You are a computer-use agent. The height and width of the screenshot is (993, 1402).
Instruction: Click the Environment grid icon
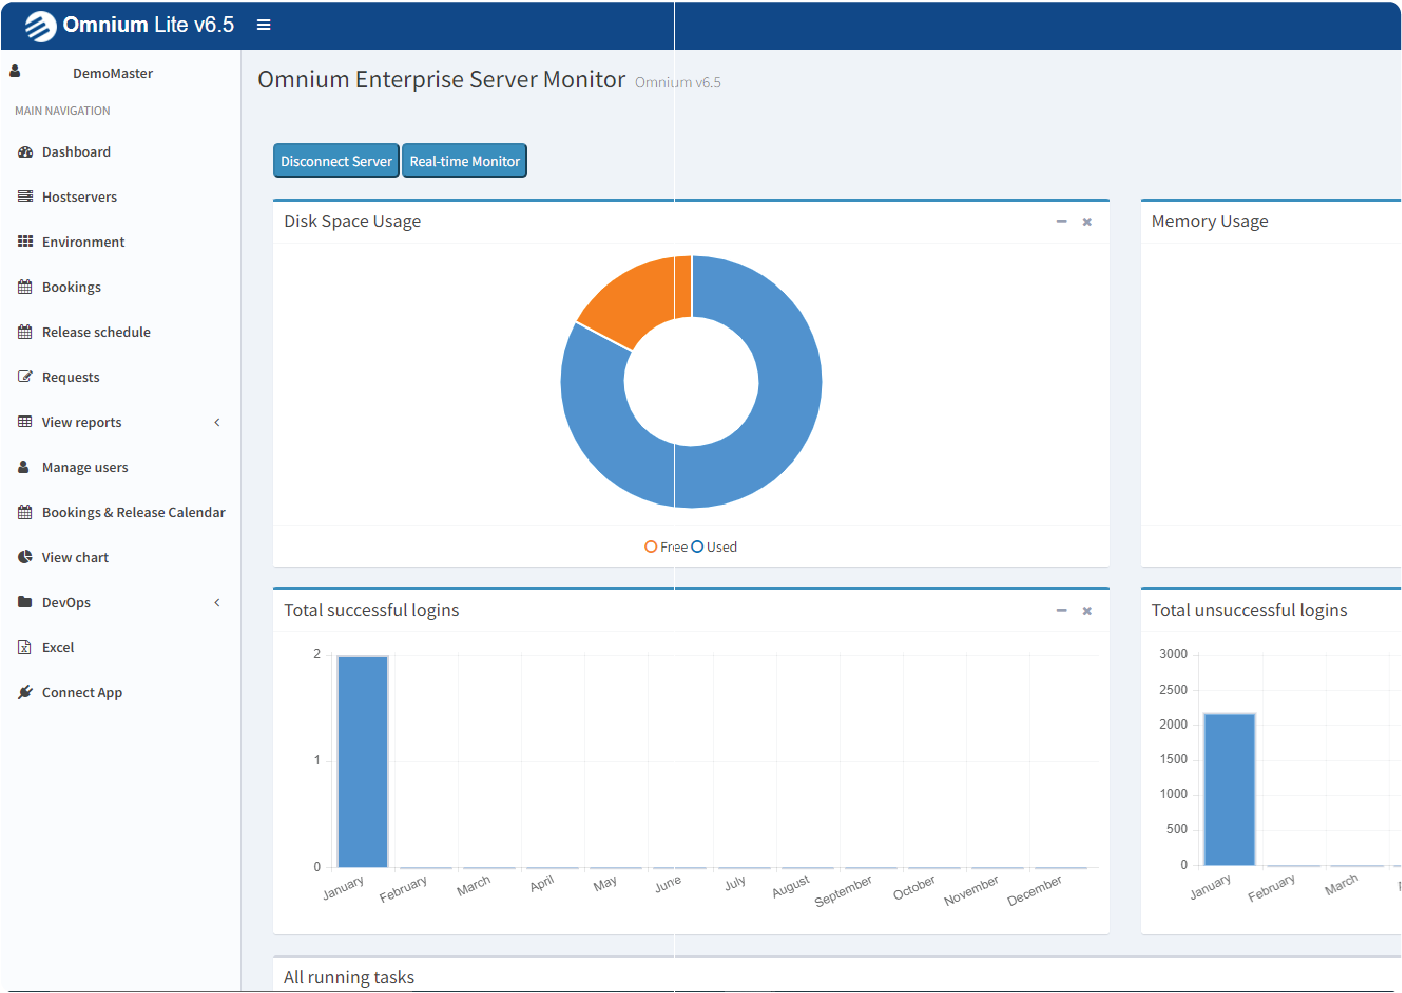point(26,242)
